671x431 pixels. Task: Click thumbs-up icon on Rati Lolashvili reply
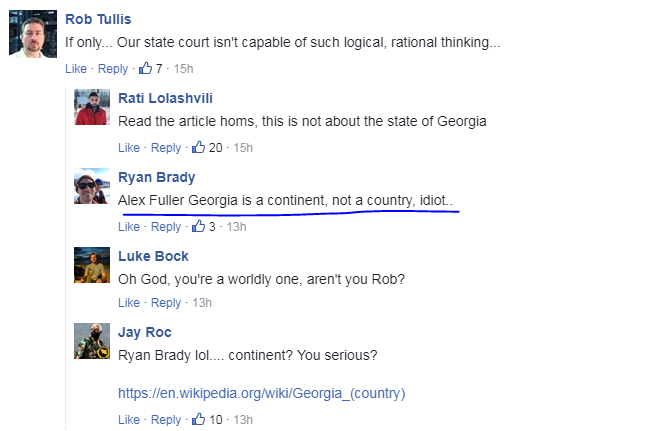click(x=199, y=147)
